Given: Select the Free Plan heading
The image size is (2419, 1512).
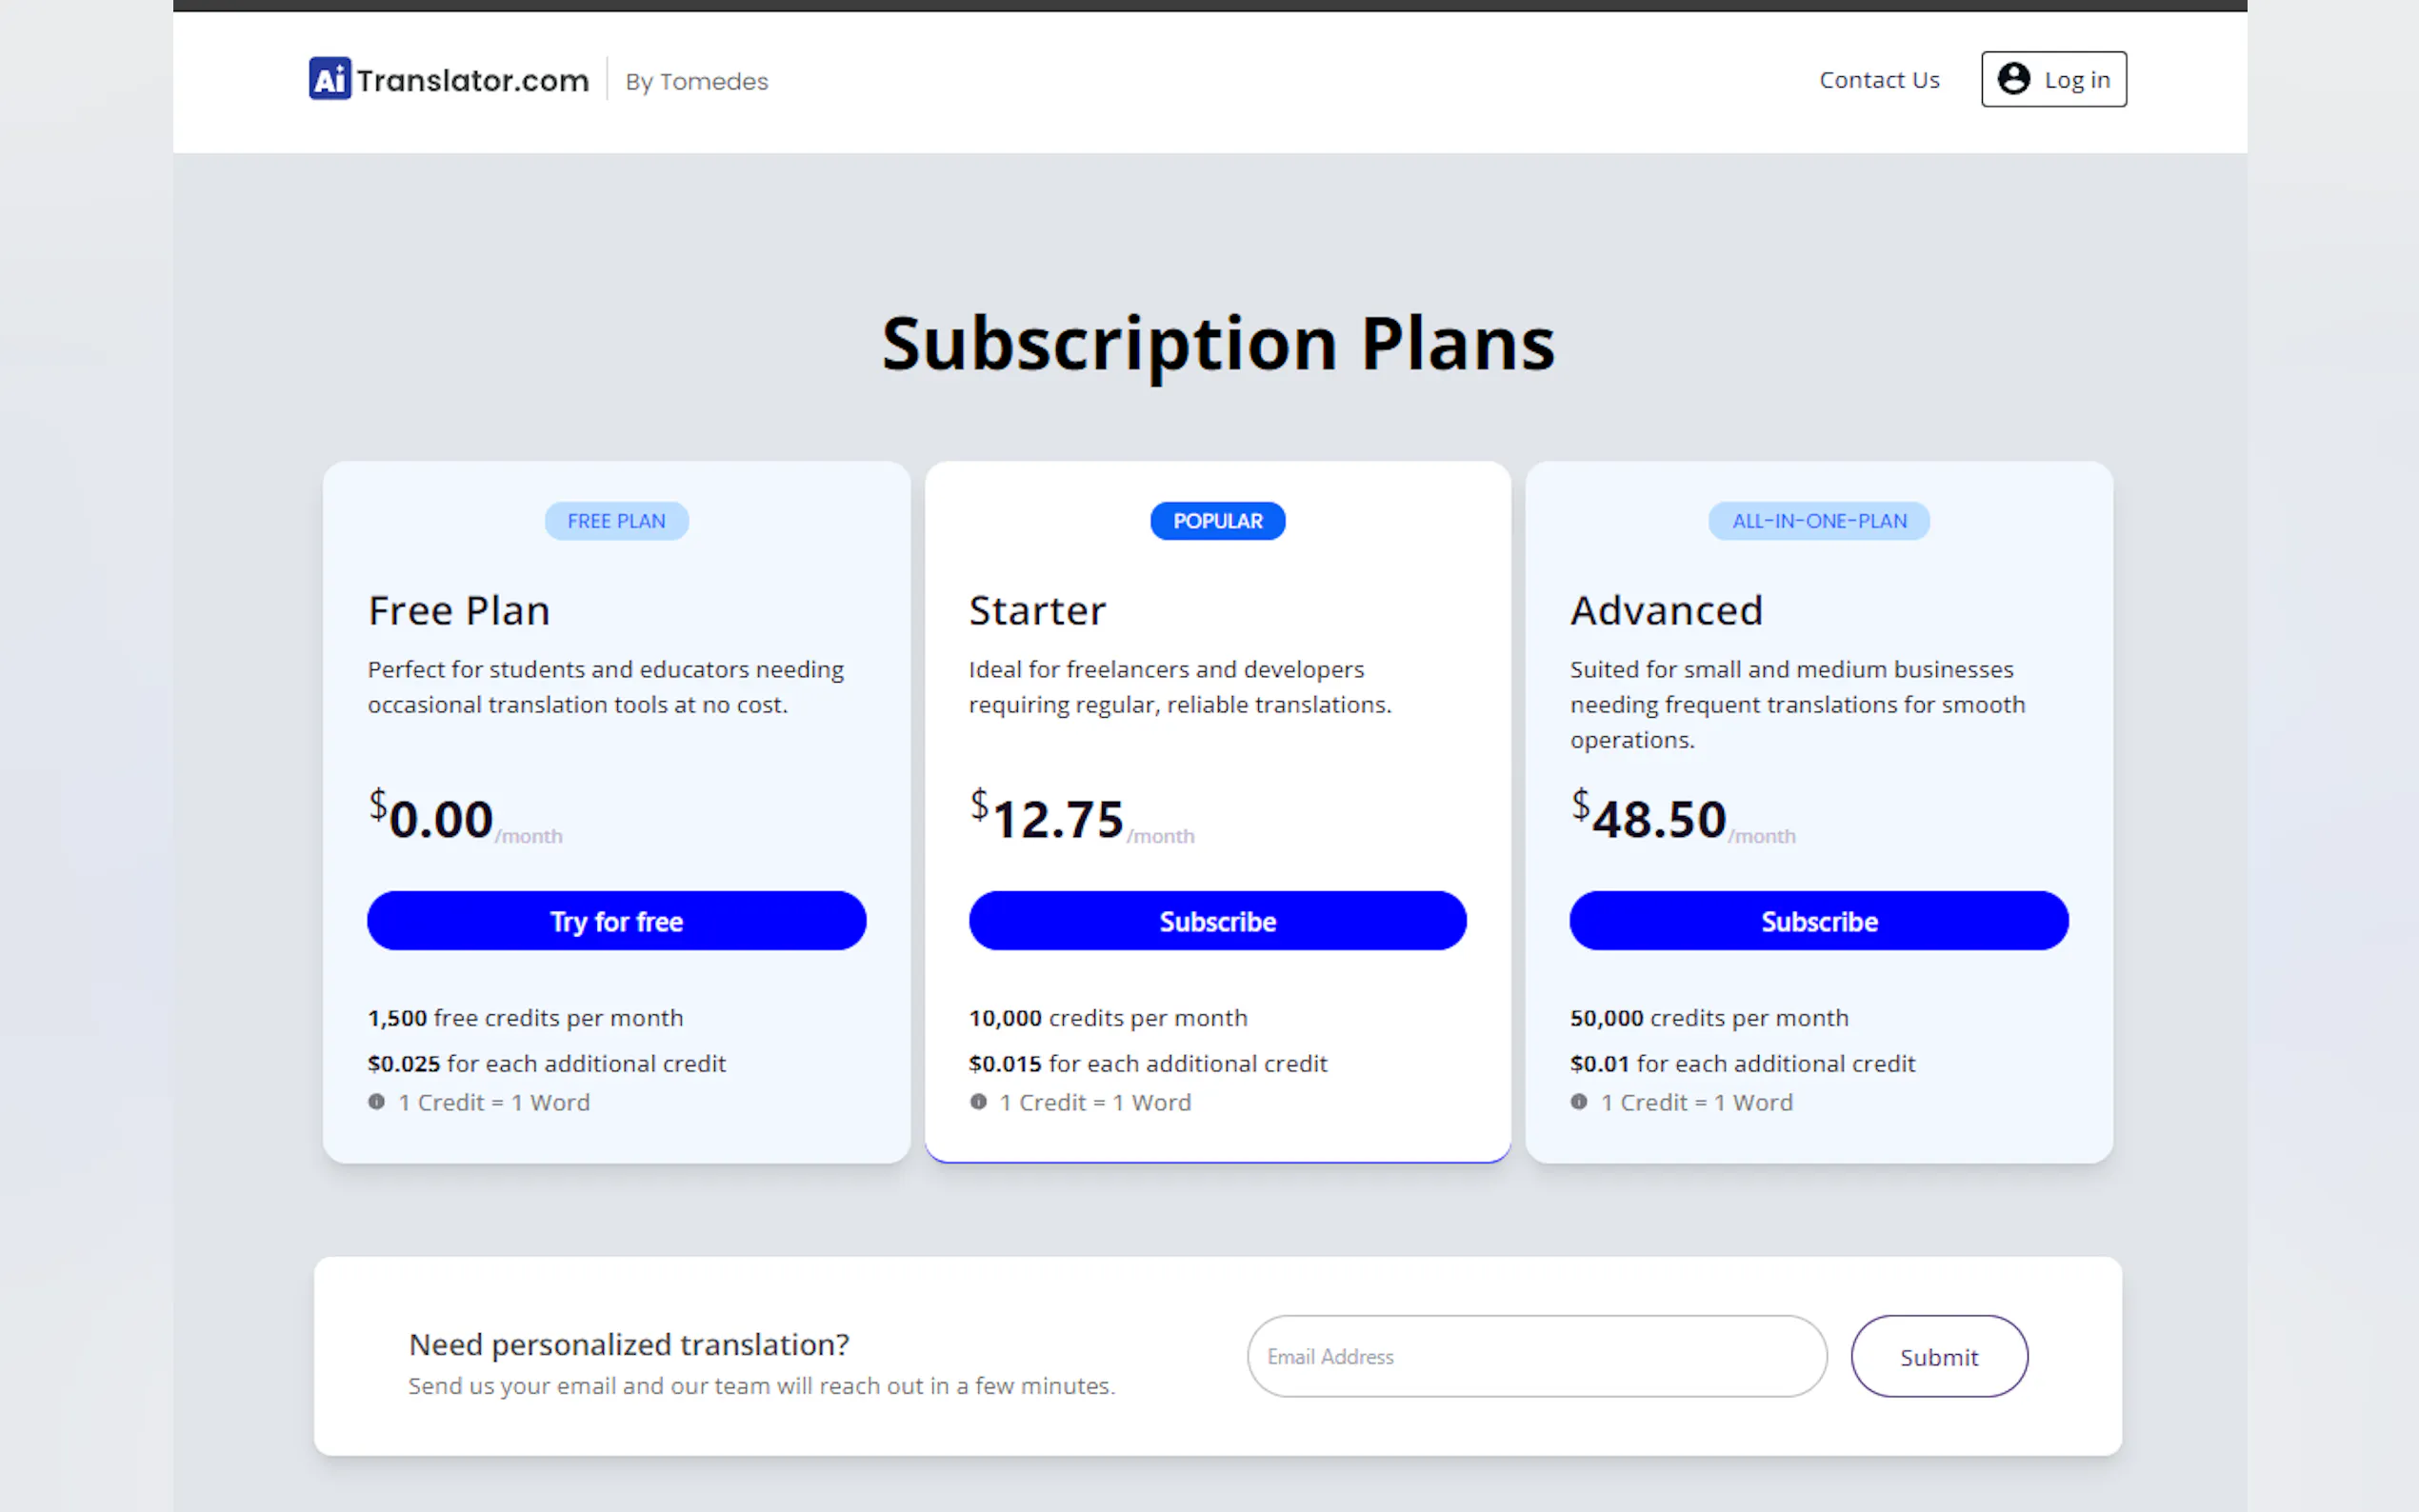Looking at the screenshot, I should [459, 610].
